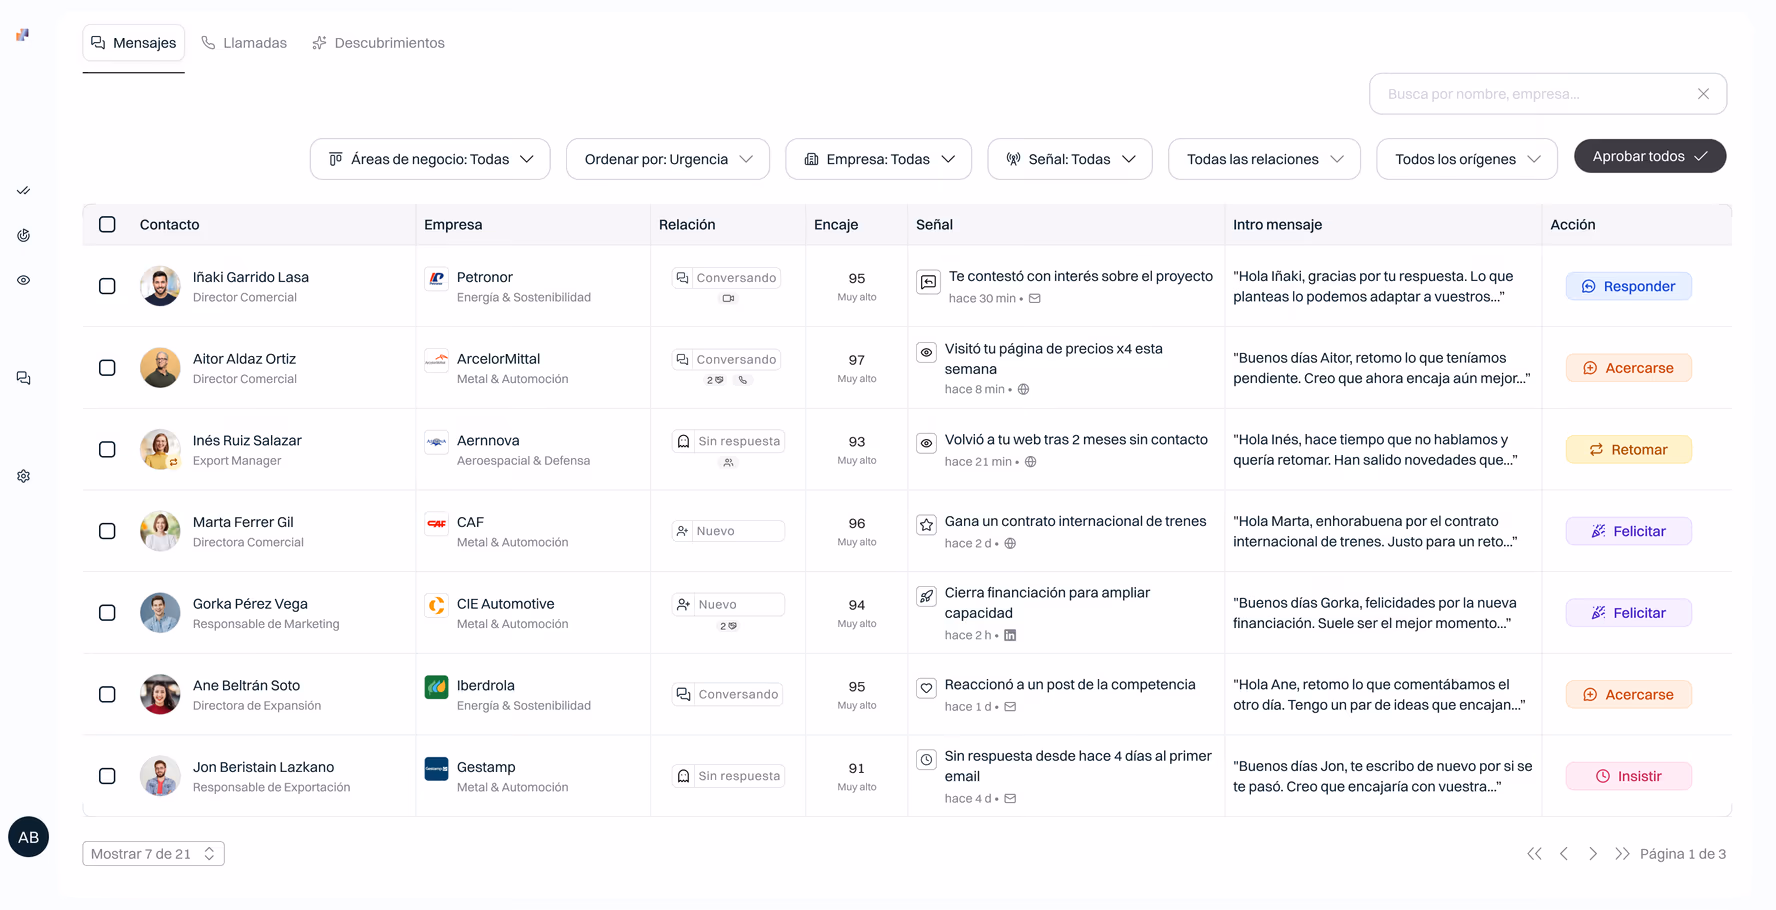Focus the Busca por nombre search field

click(1535, 94)
